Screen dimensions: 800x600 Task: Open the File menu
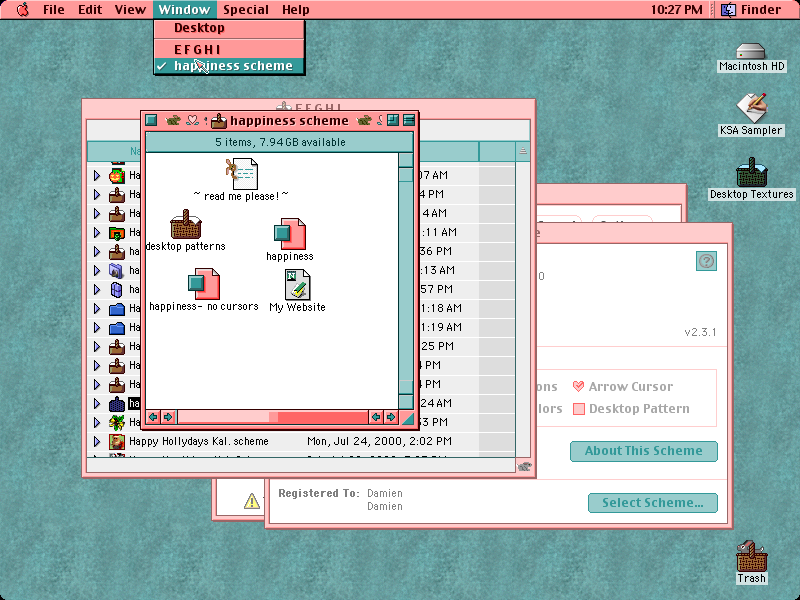(54, 9)
